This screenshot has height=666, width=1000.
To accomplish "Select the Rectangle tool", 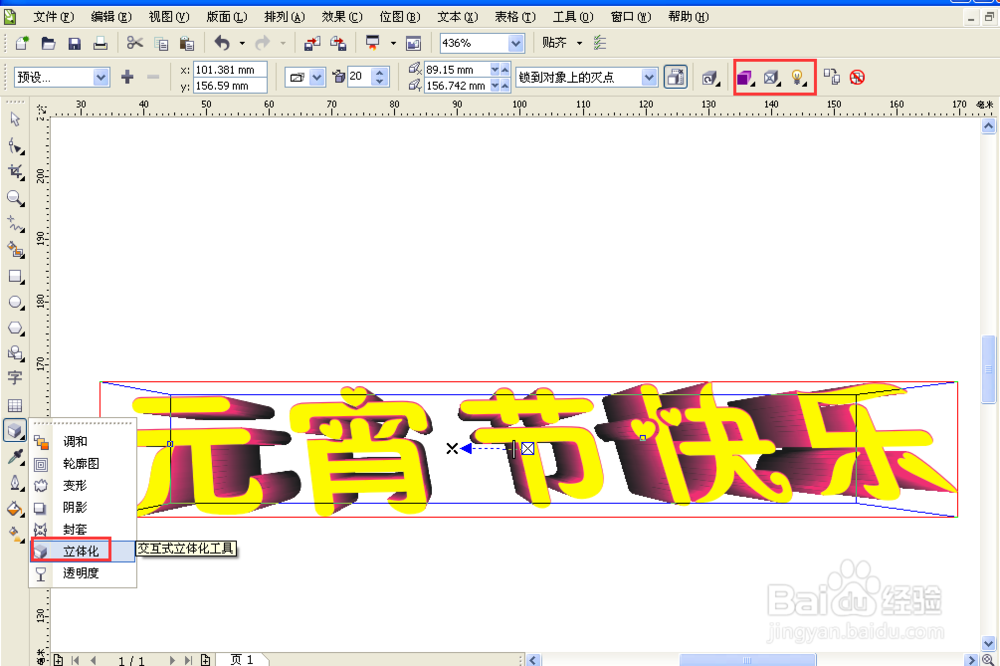I will click(15, 275).
